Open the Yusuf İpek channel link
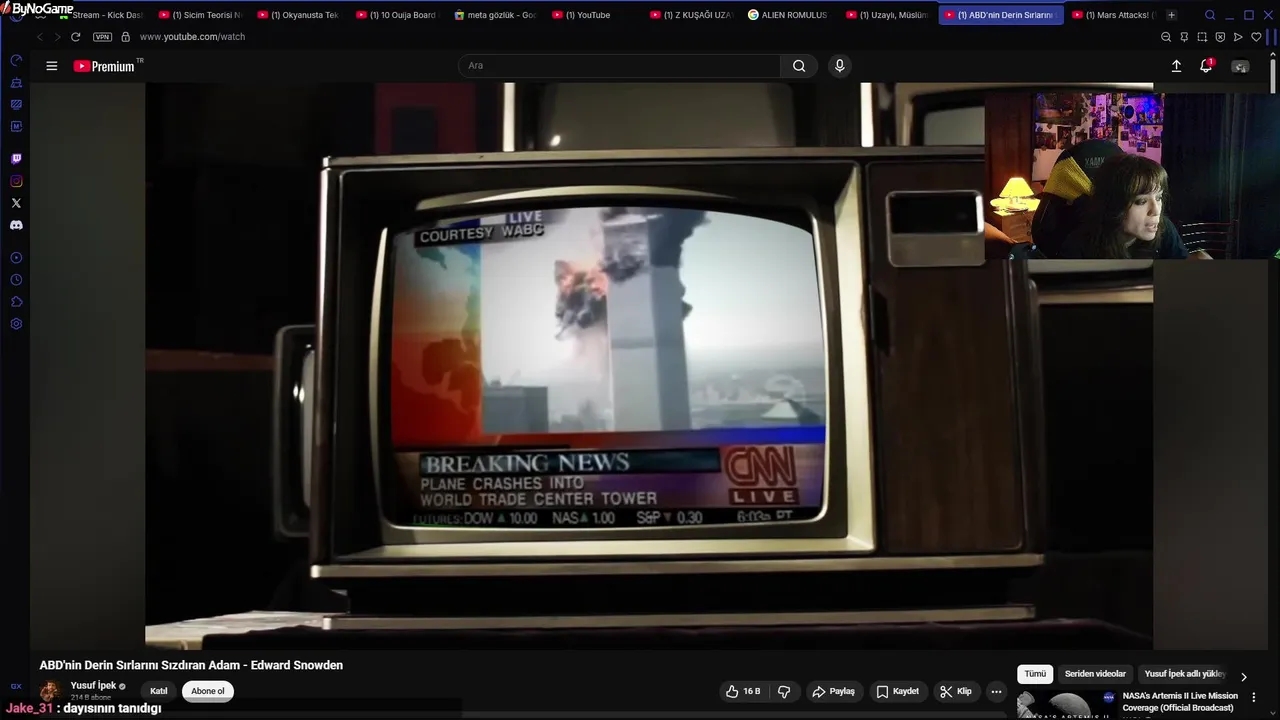This screenshot has width=1280, height=720. coord(93,686)
